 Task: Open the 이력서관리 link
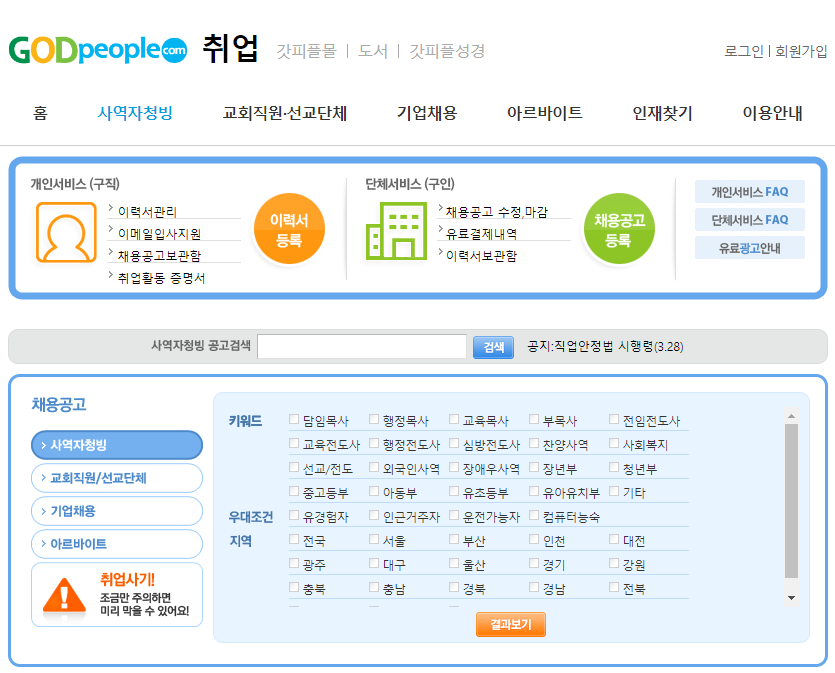[147, 212]
